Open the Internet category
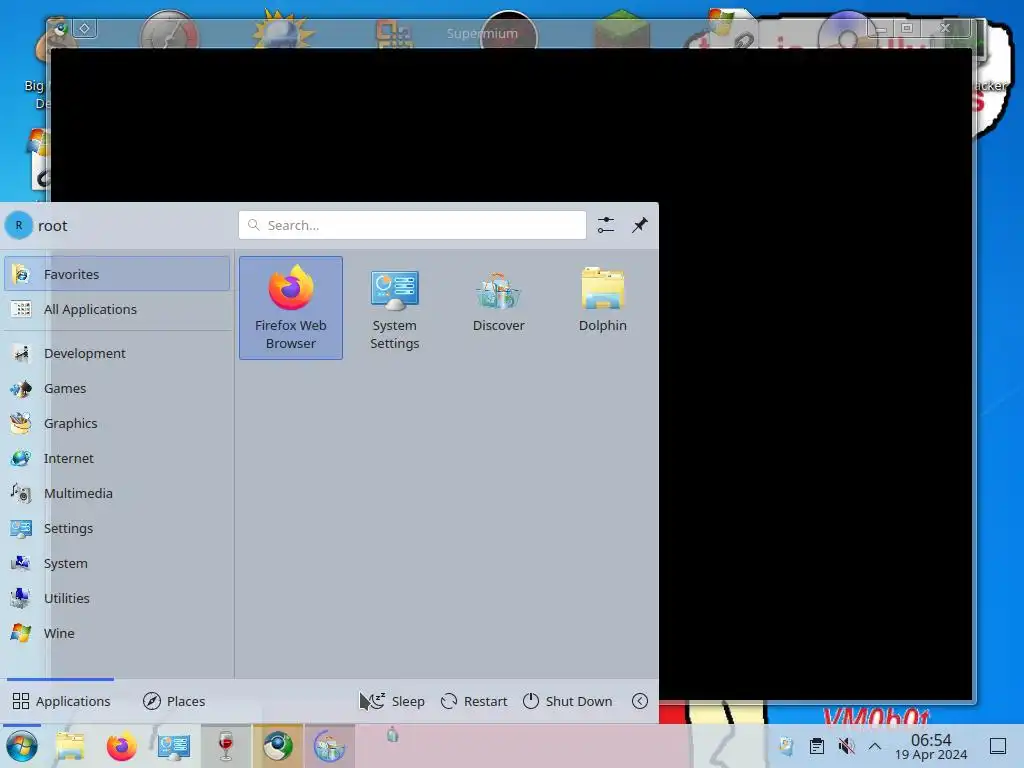The width and height of the screenshot is (1024, 768). (x=117, y=458)
